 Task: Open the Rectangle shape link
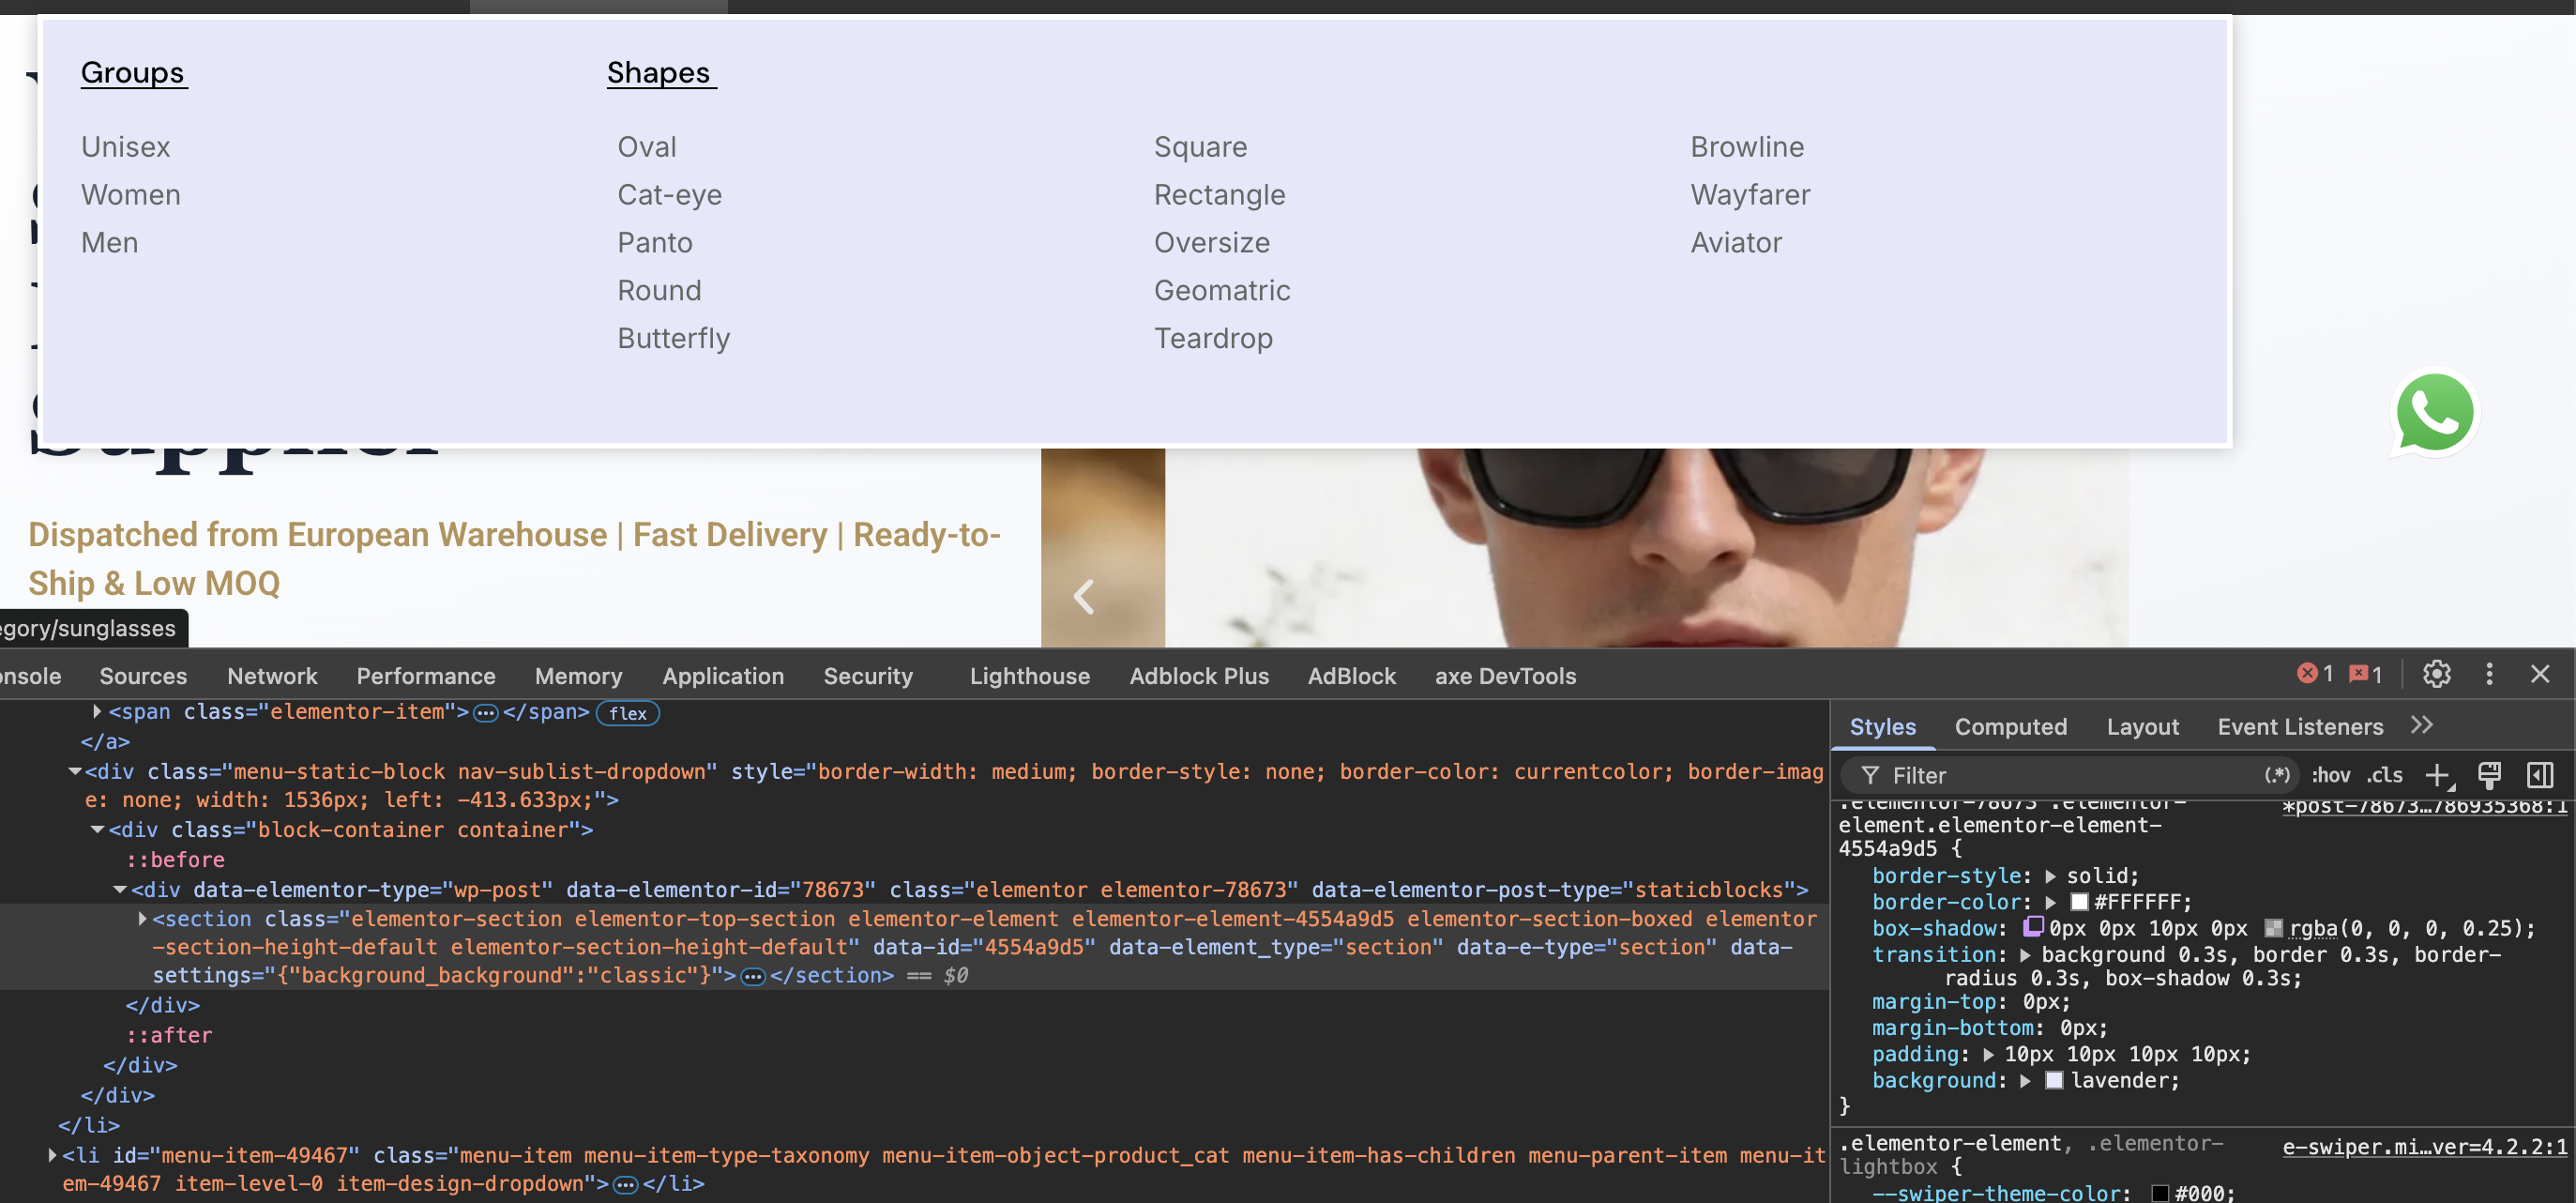pyautogui.click(x=1219, y=195)
